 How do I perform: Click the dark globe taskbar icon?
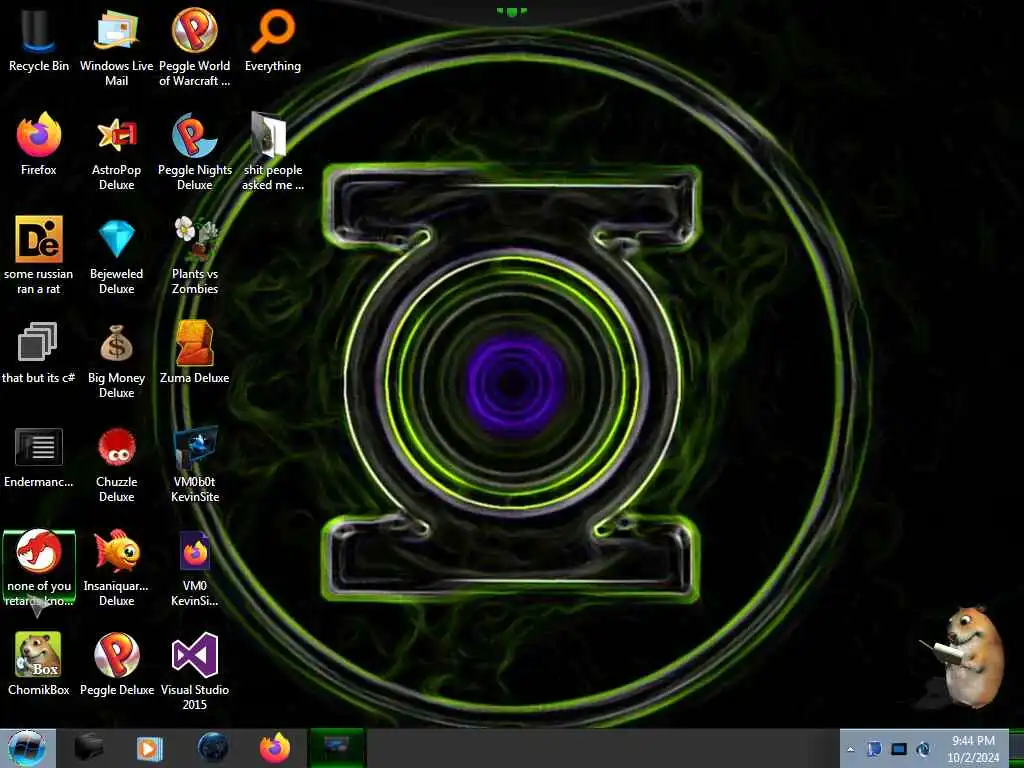(x=213, y=748)
